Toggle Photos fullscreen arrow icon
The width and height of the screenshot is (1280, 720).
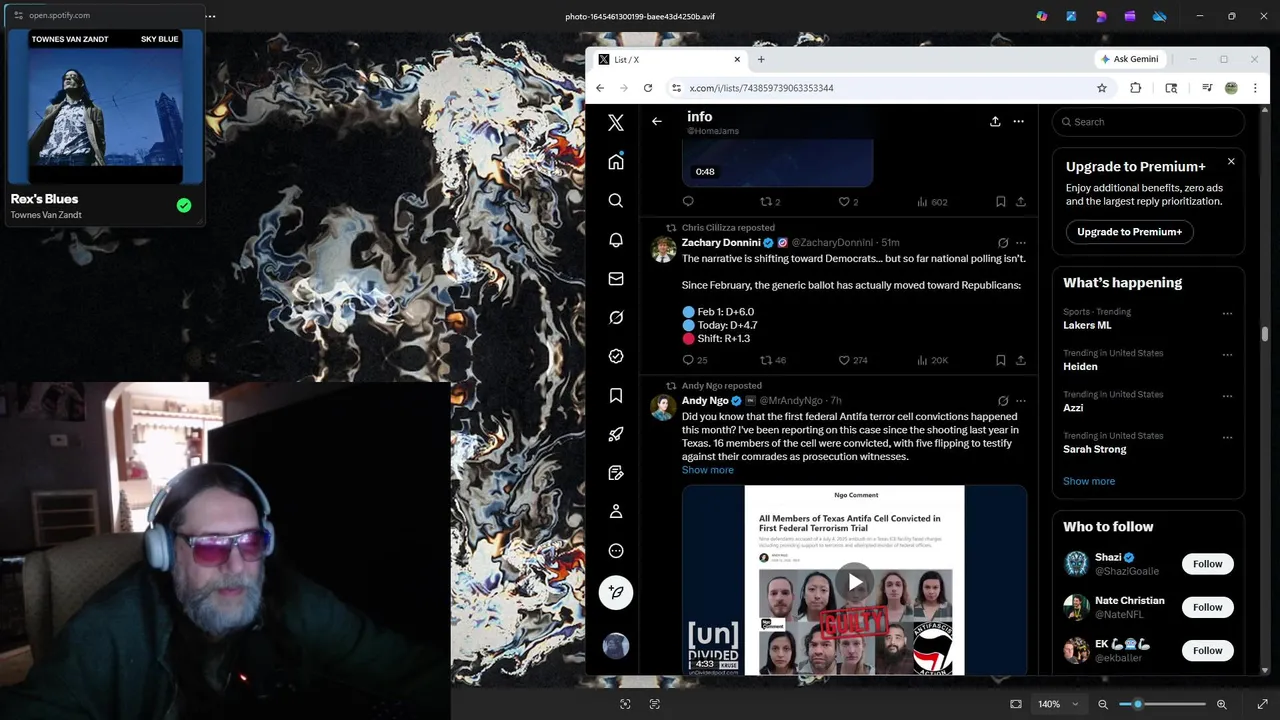click(1262, 704)
